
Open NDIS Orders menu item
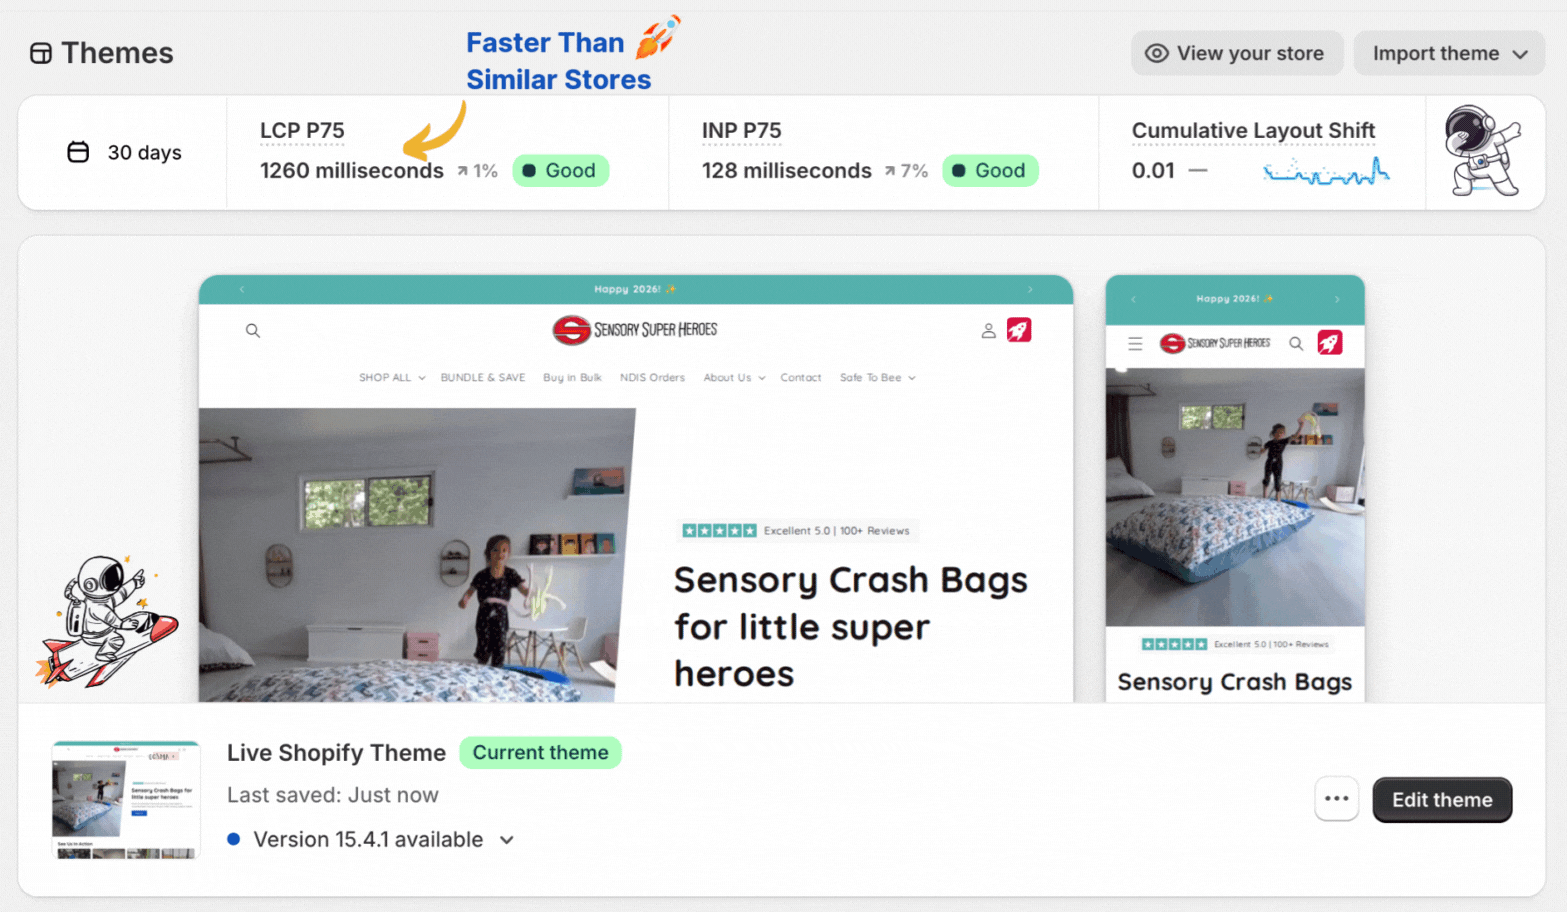pos(652,378)
